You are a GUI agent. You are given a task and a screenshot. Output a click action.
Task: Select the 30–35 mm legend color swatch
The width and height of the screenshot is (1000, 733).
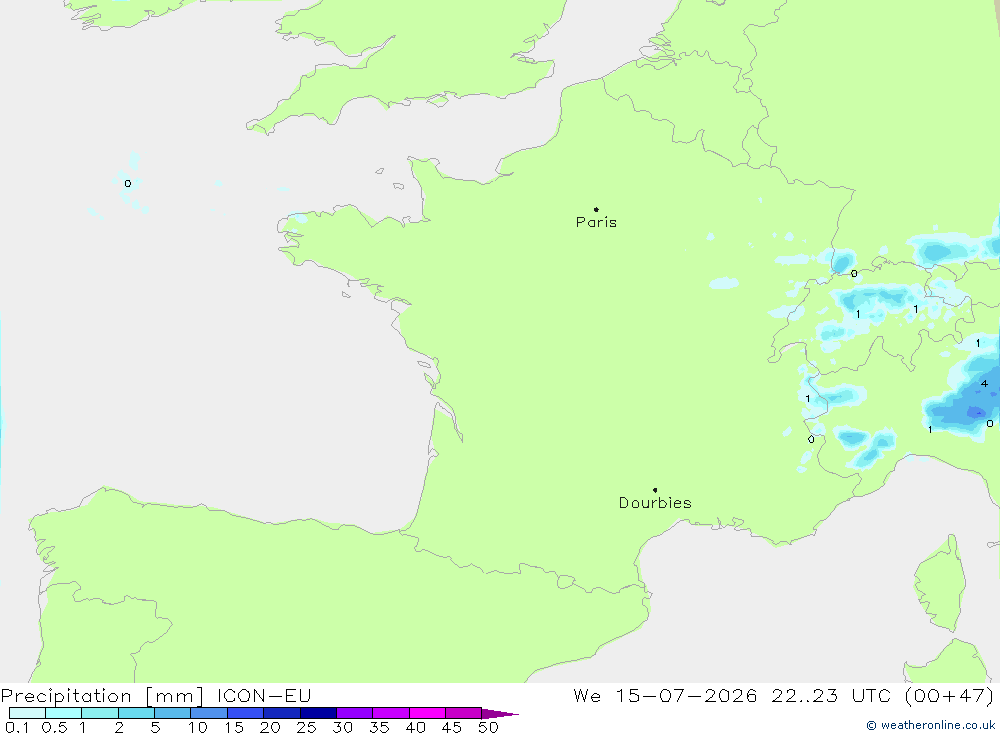click(355, 713)
